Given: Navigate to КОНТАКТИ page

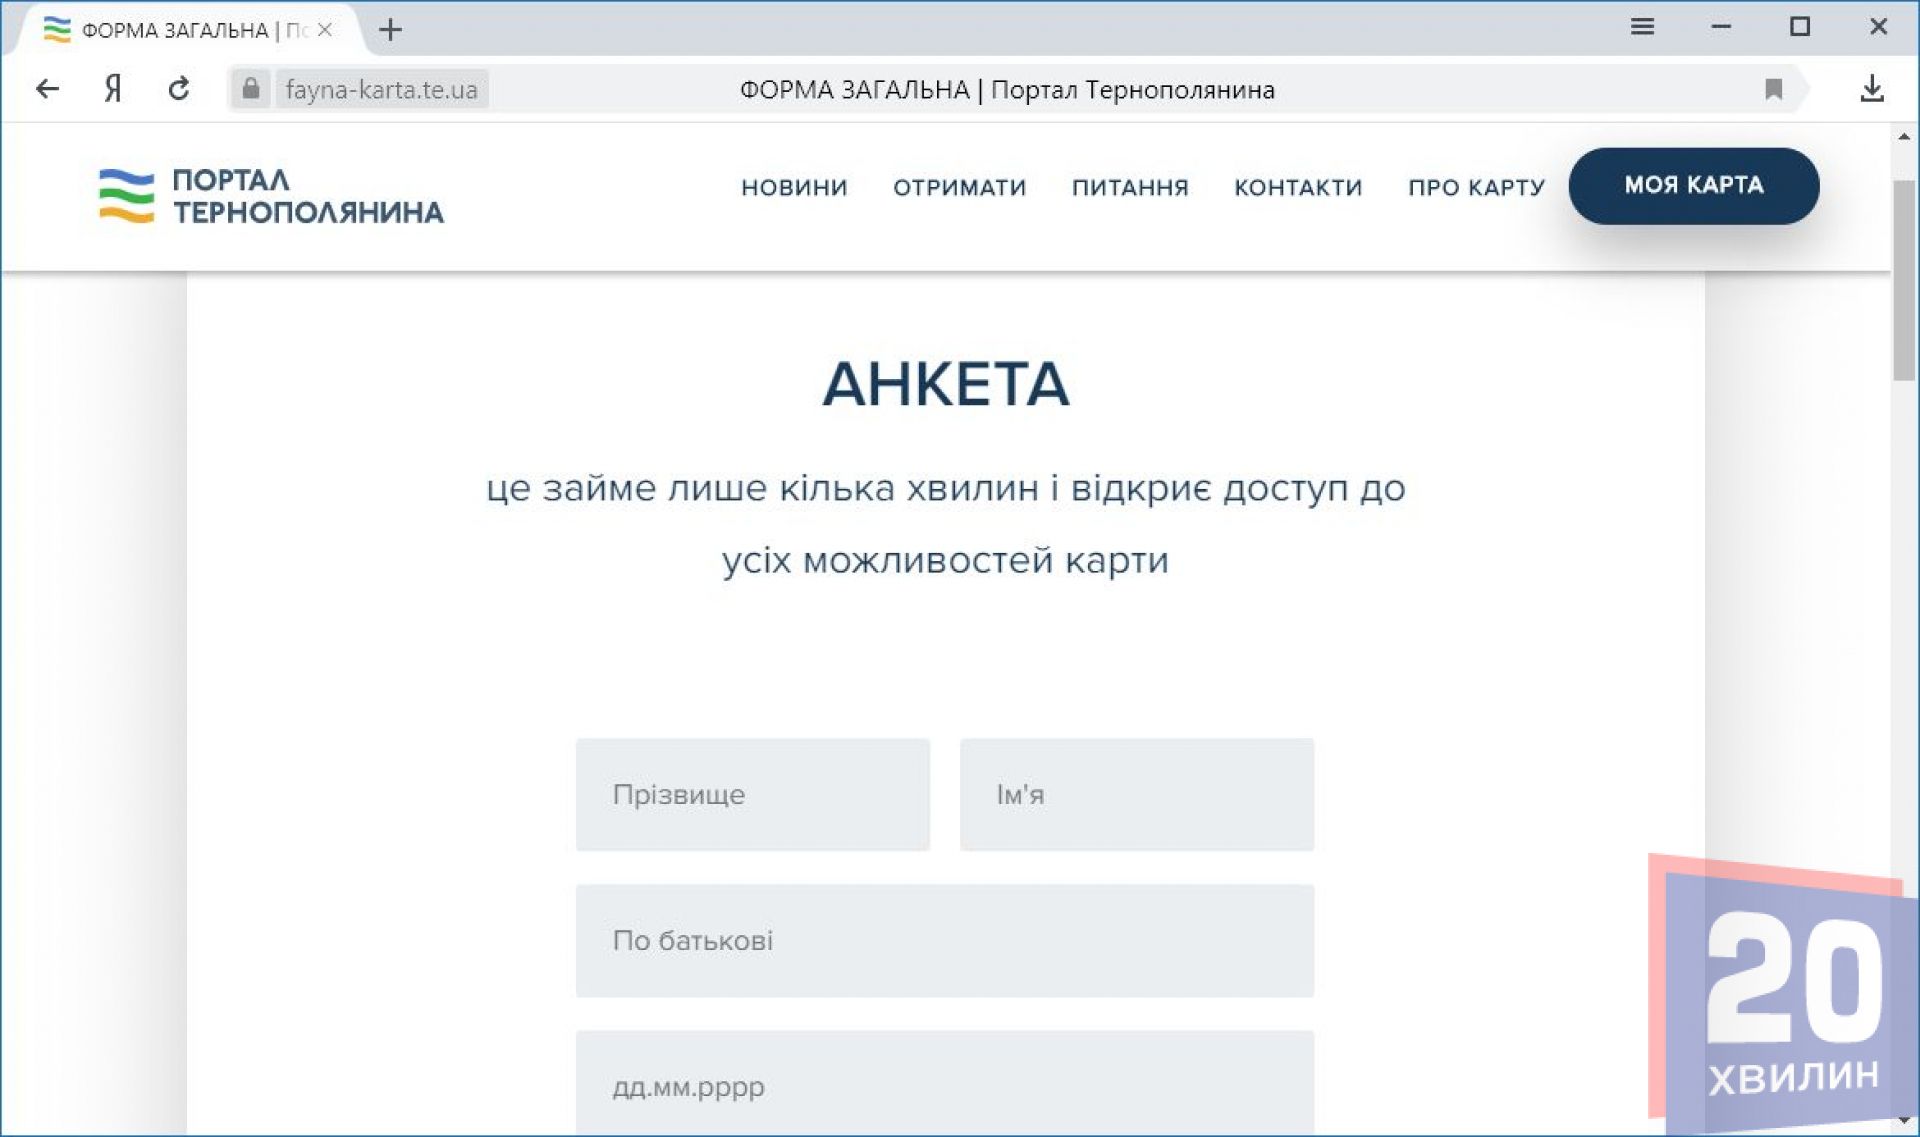Looking at the screenshot, I should click(1297, 187).
